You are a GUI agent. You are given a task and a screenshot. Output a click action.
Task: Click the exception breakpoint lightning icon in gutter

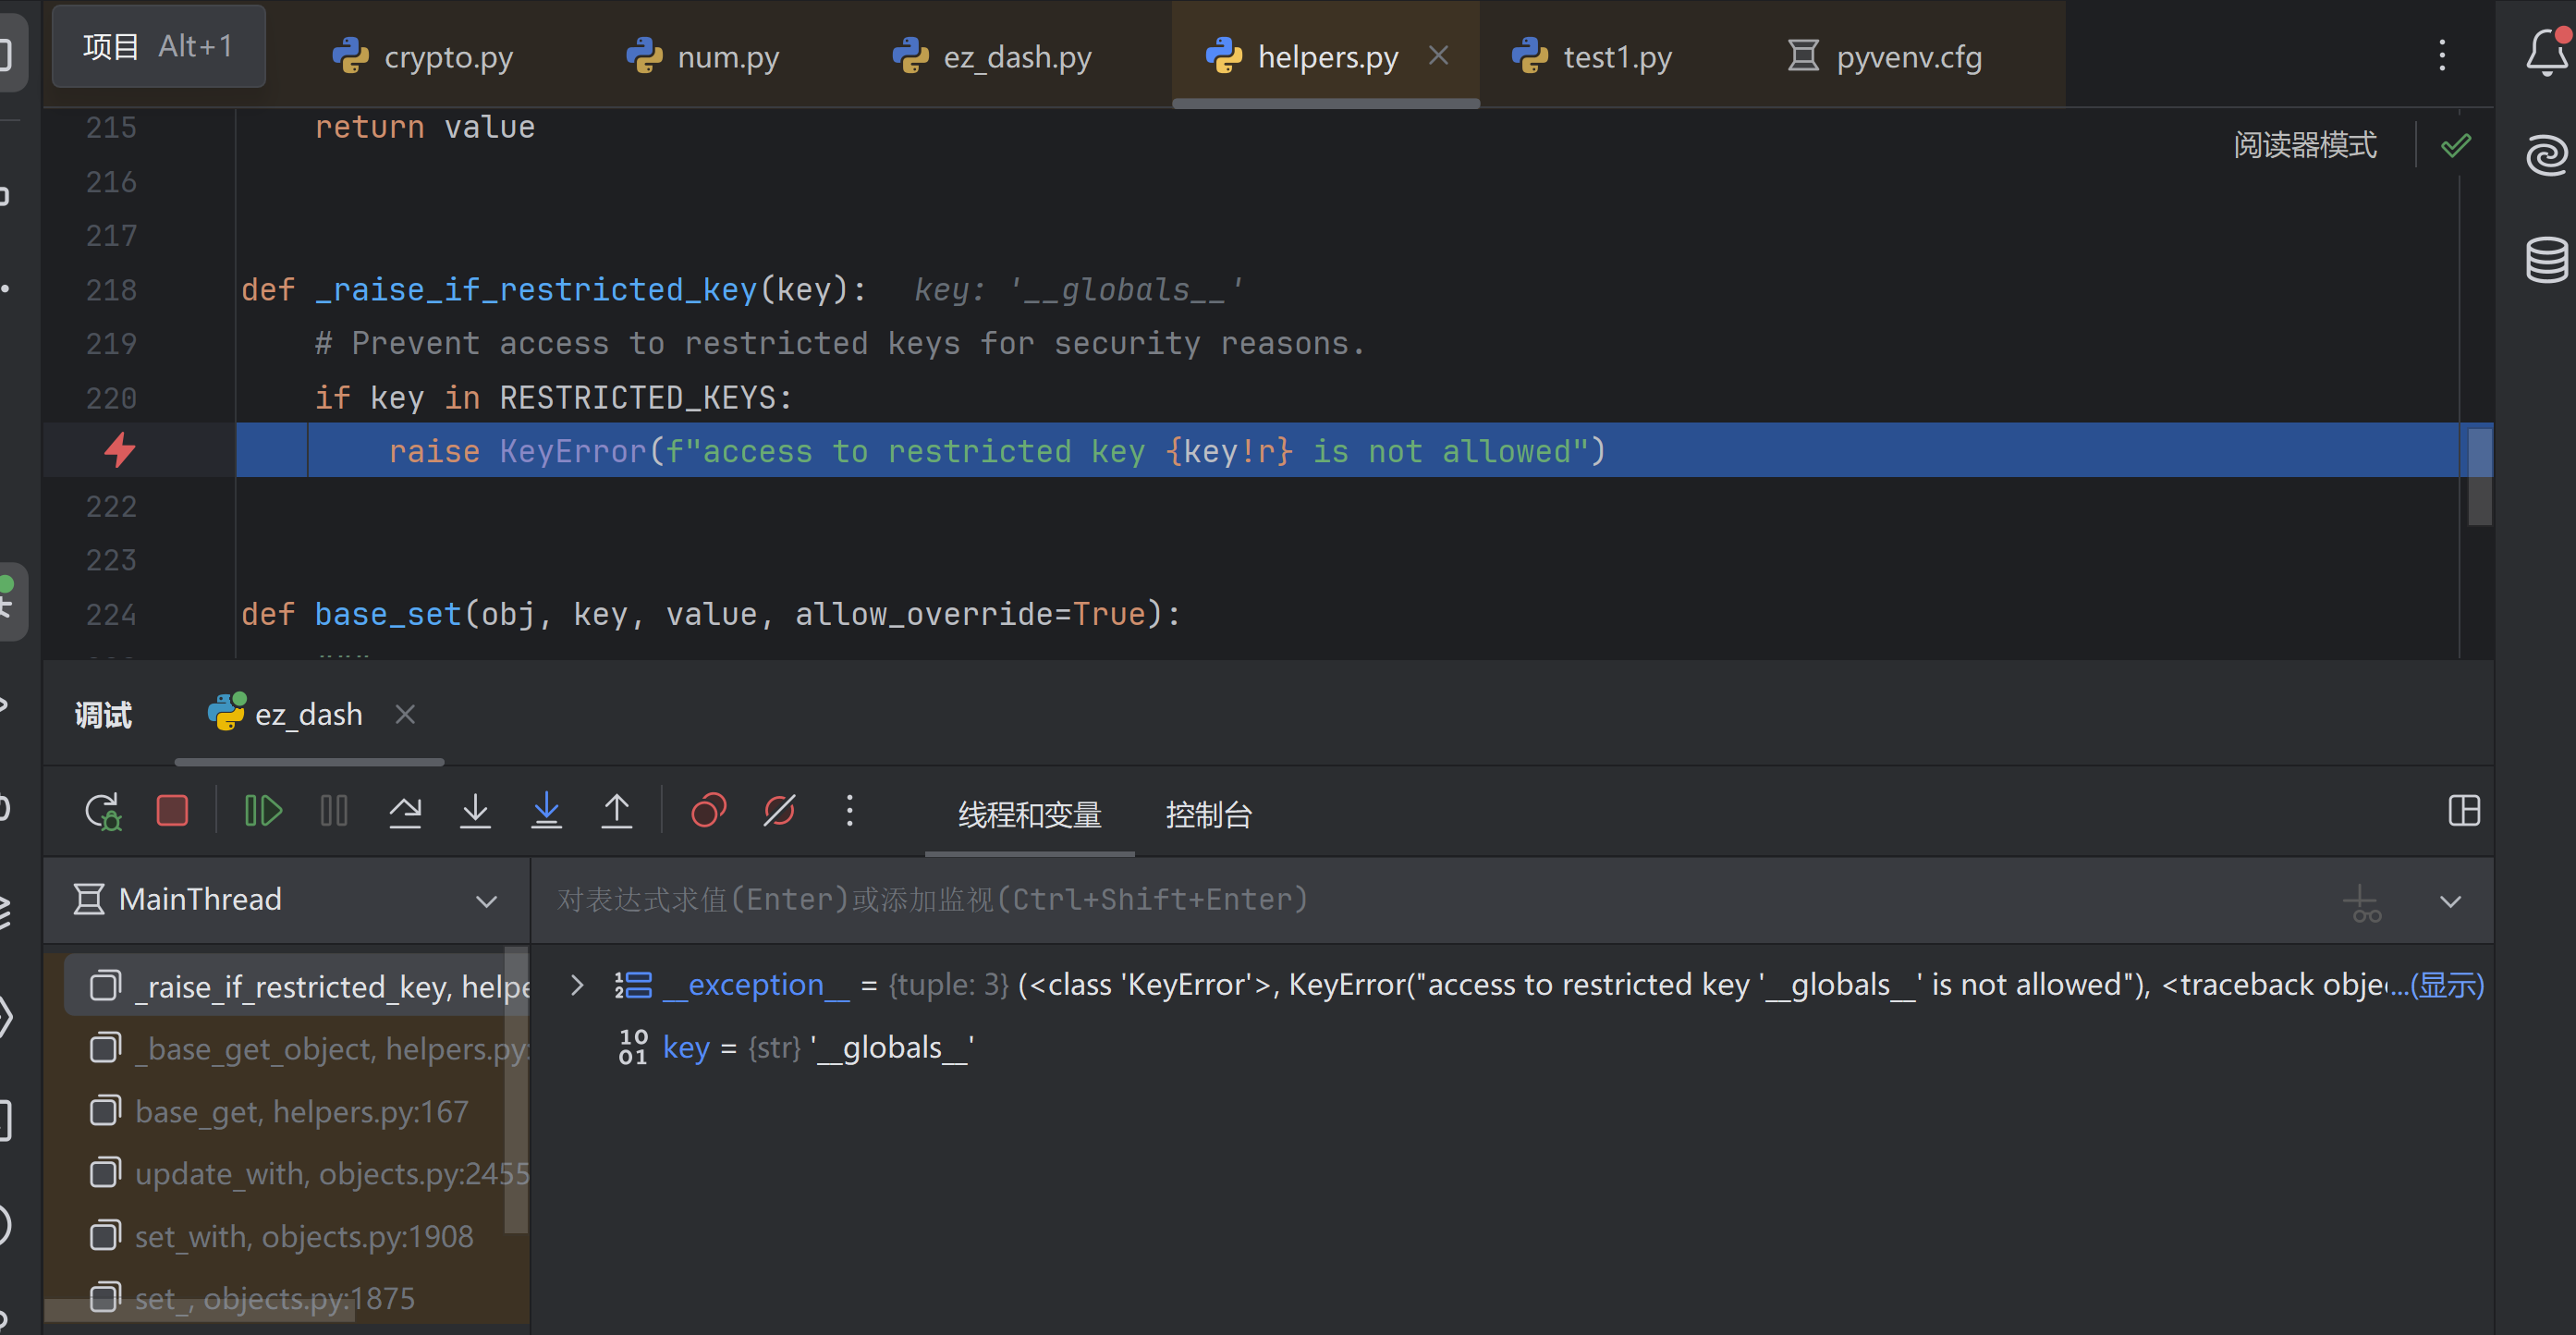coord(120,450)
